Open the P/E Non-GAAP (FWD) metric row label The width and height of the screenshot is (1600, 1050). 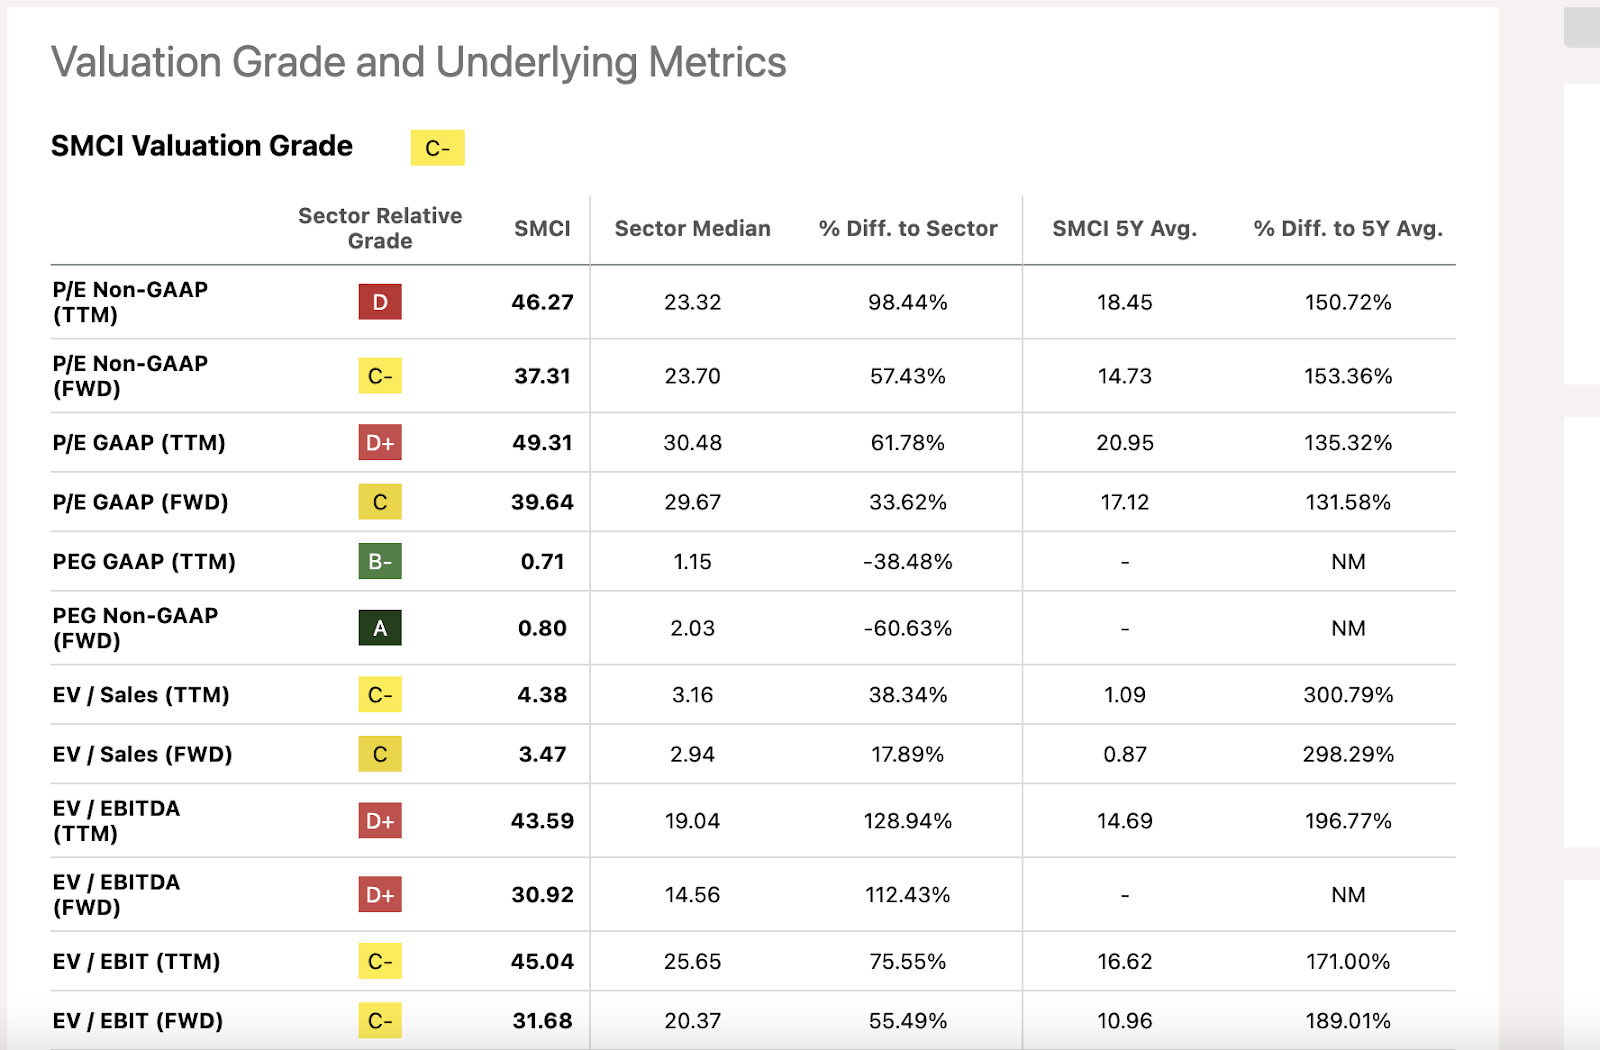pyautogui.click(x=130, y=376)
